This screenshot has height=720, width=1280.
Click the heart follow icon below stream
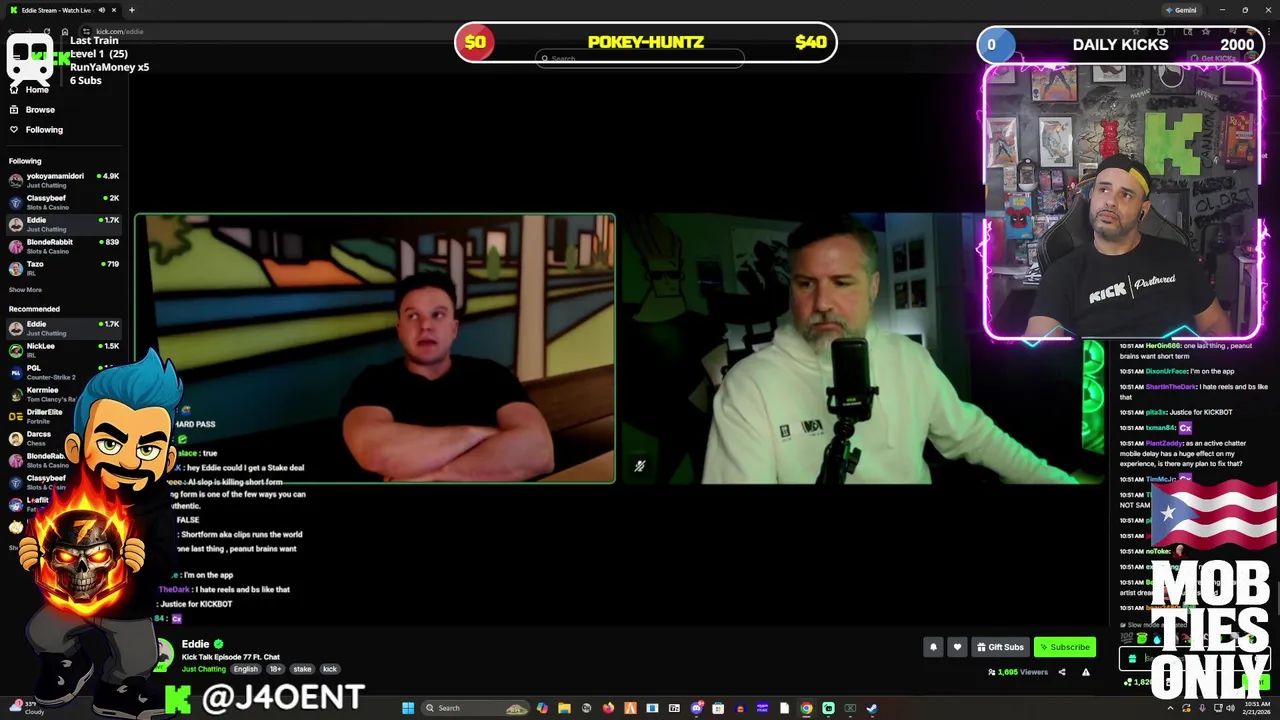click(x=957, y=647)
